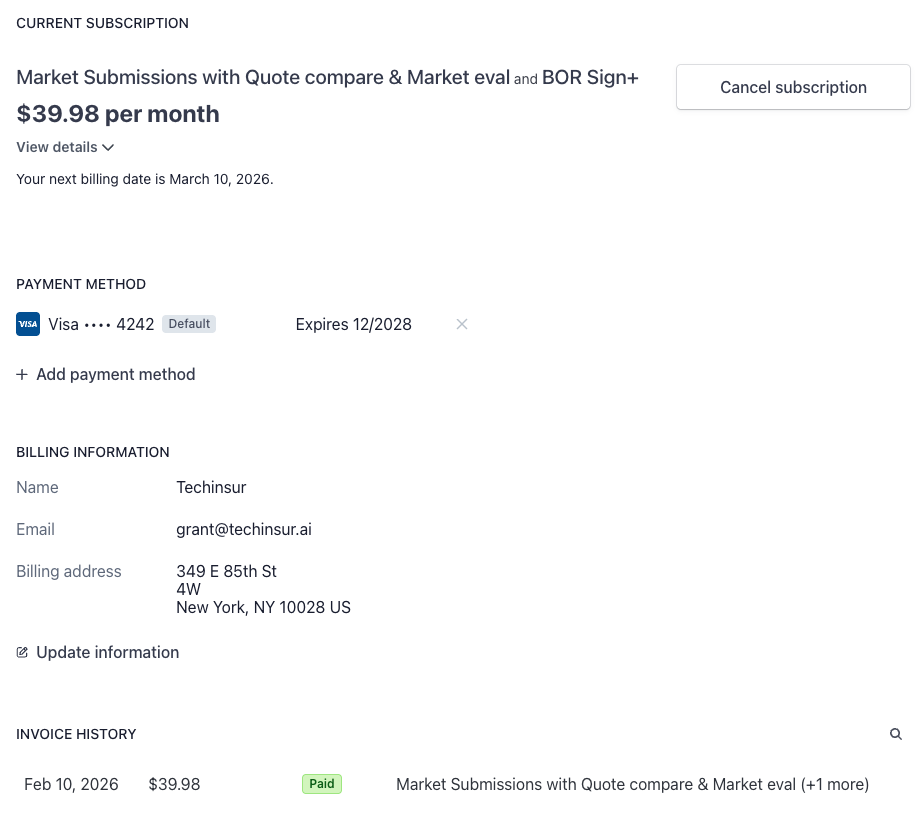Viewport: 918px width, 814px height.
Task: Click the Add payment method link
Action: pos(115,374)
